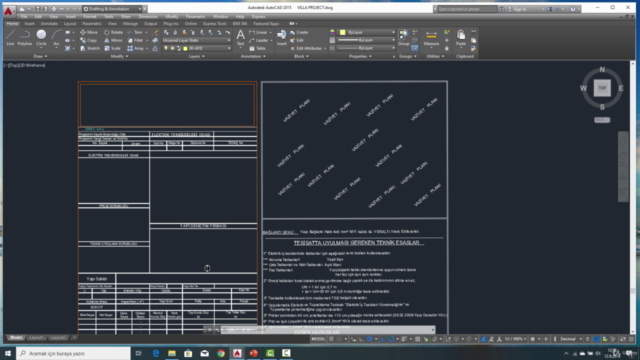Click the Move tool in Modify panel

pyautogui.click(x=89, y=32)
